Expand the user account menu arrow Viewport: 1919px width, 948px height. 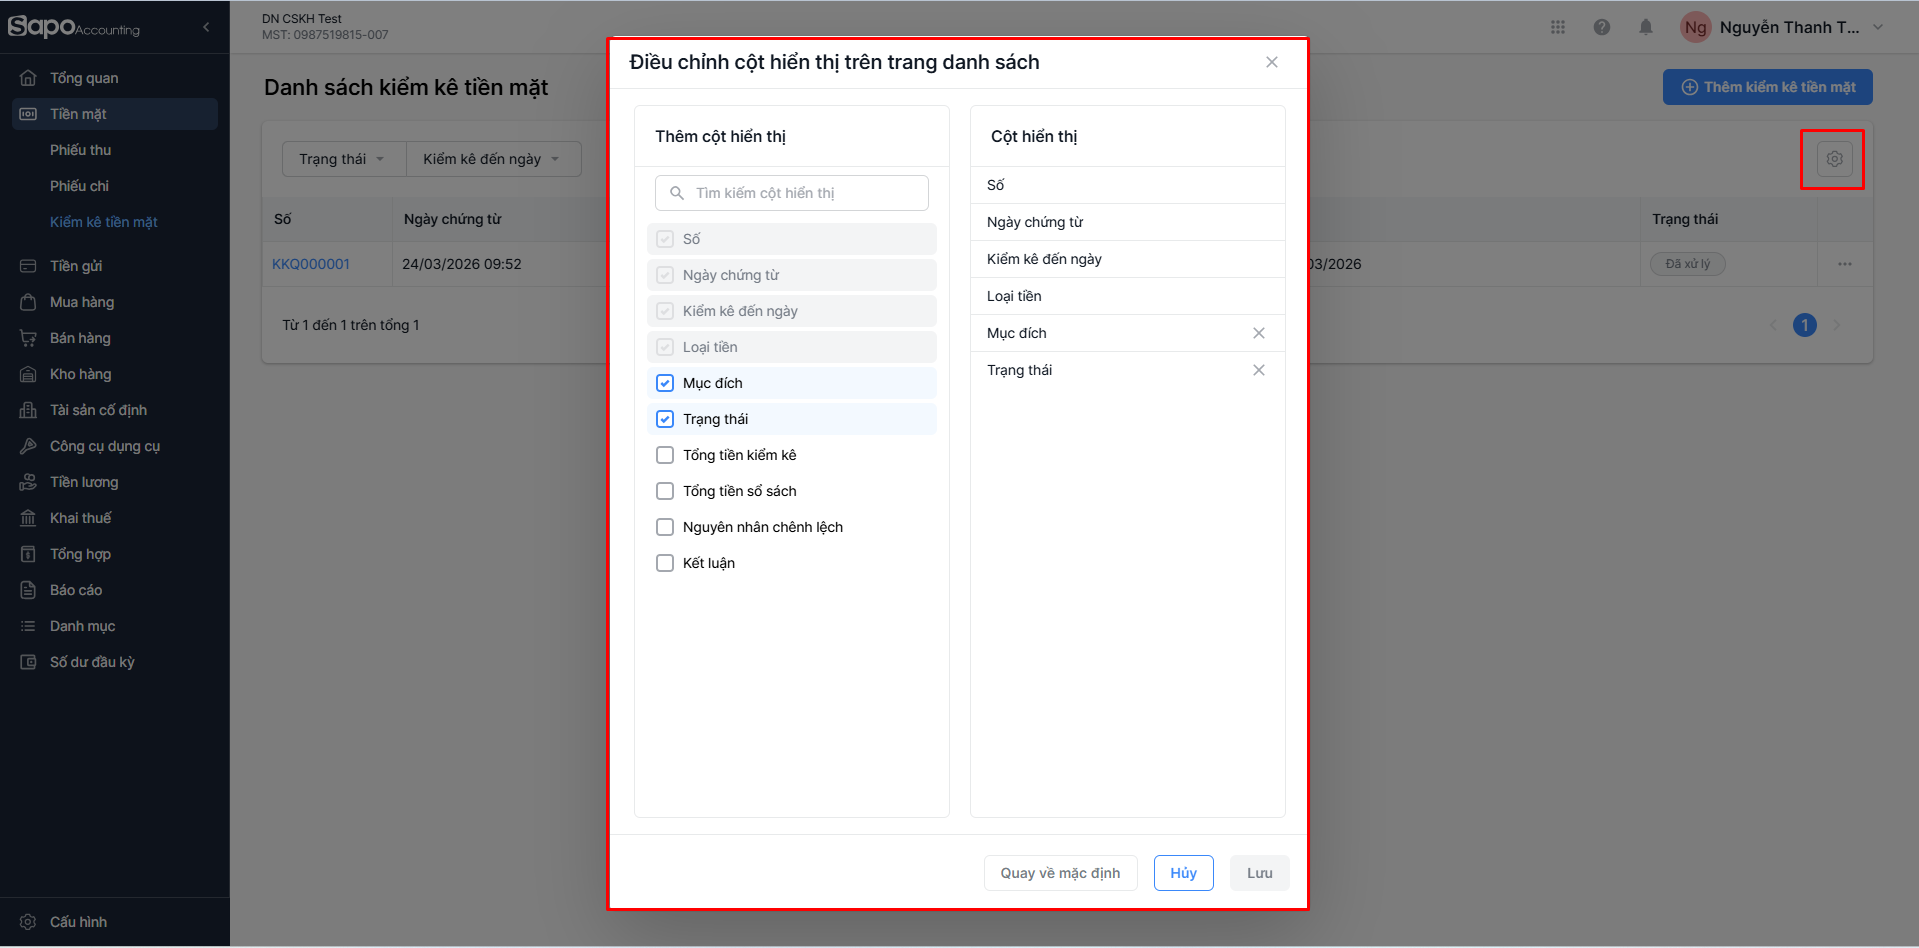tap(1878, 27)
